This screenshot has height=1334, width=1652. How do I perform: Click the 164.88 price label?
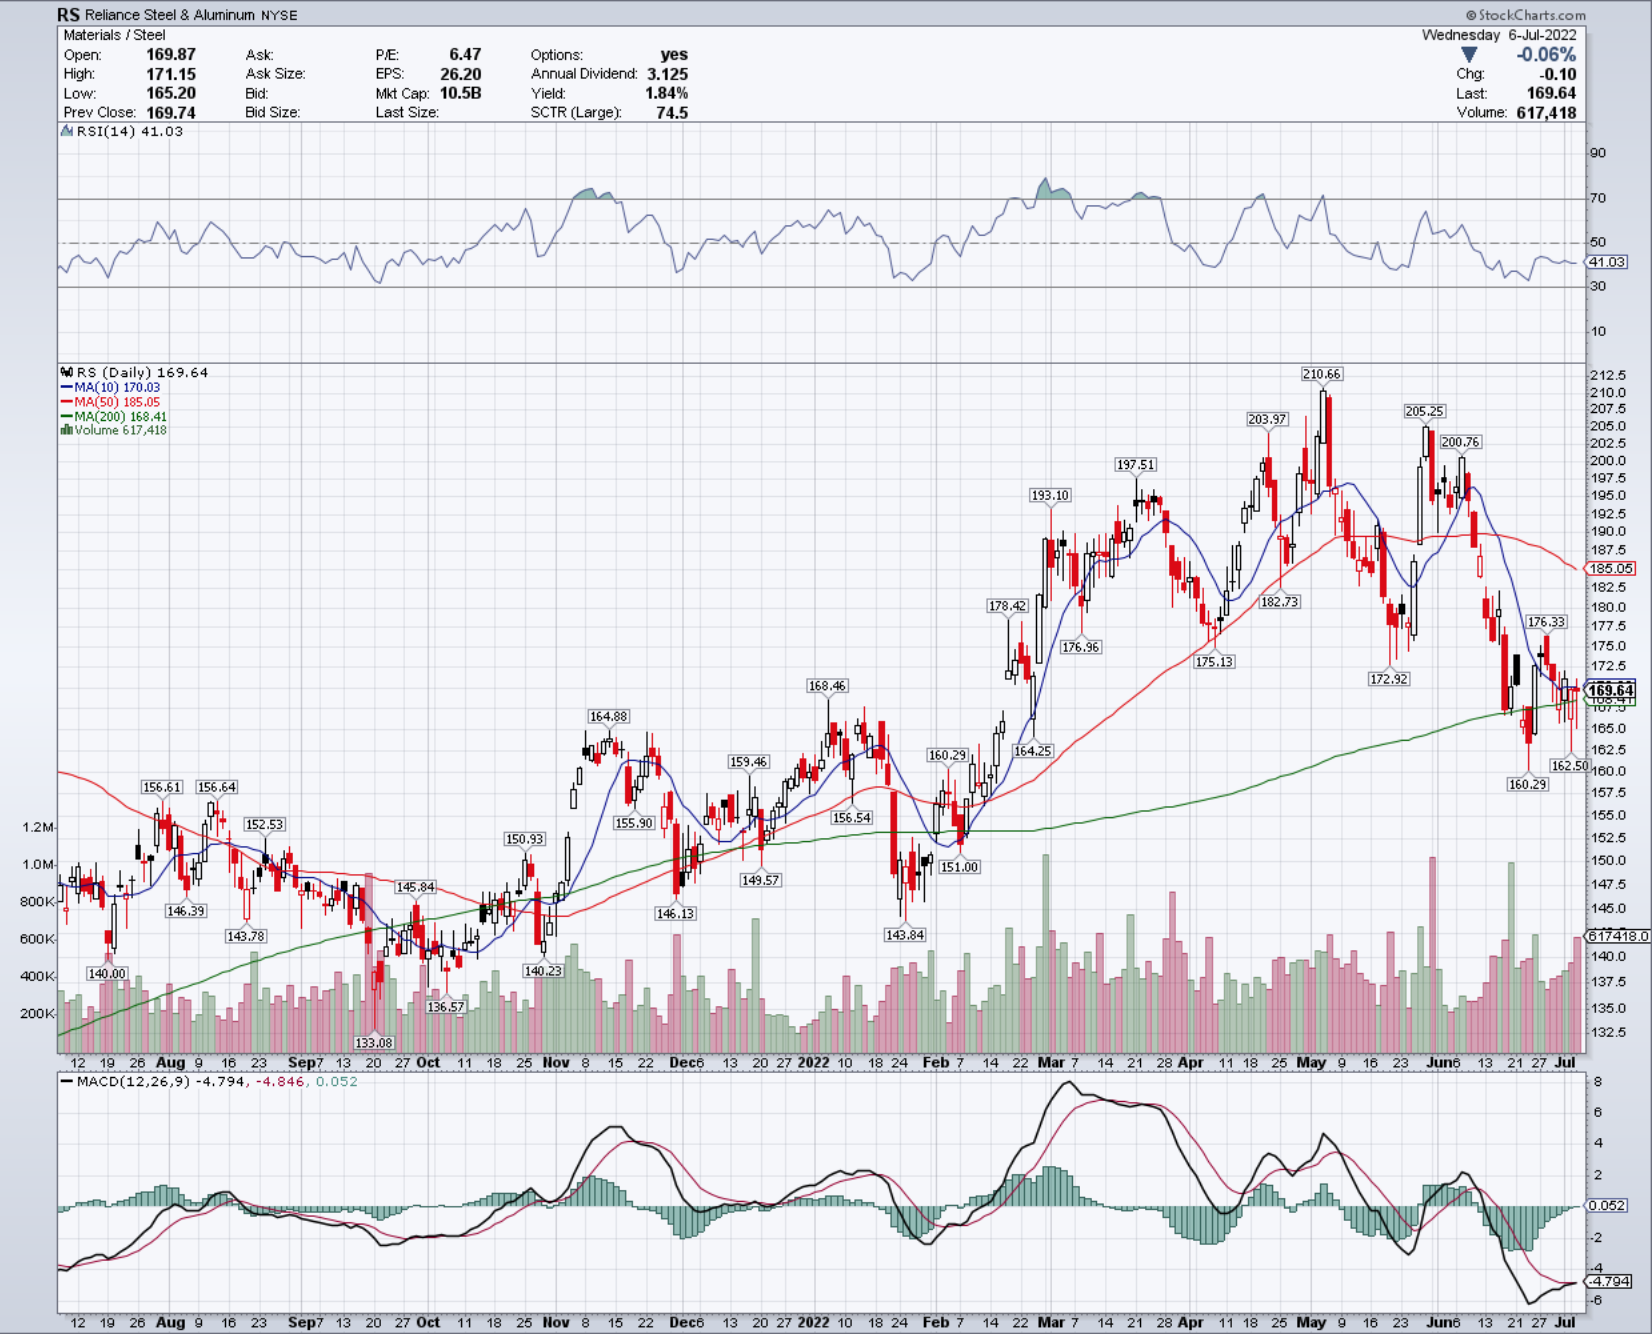[x=608, y=716]
